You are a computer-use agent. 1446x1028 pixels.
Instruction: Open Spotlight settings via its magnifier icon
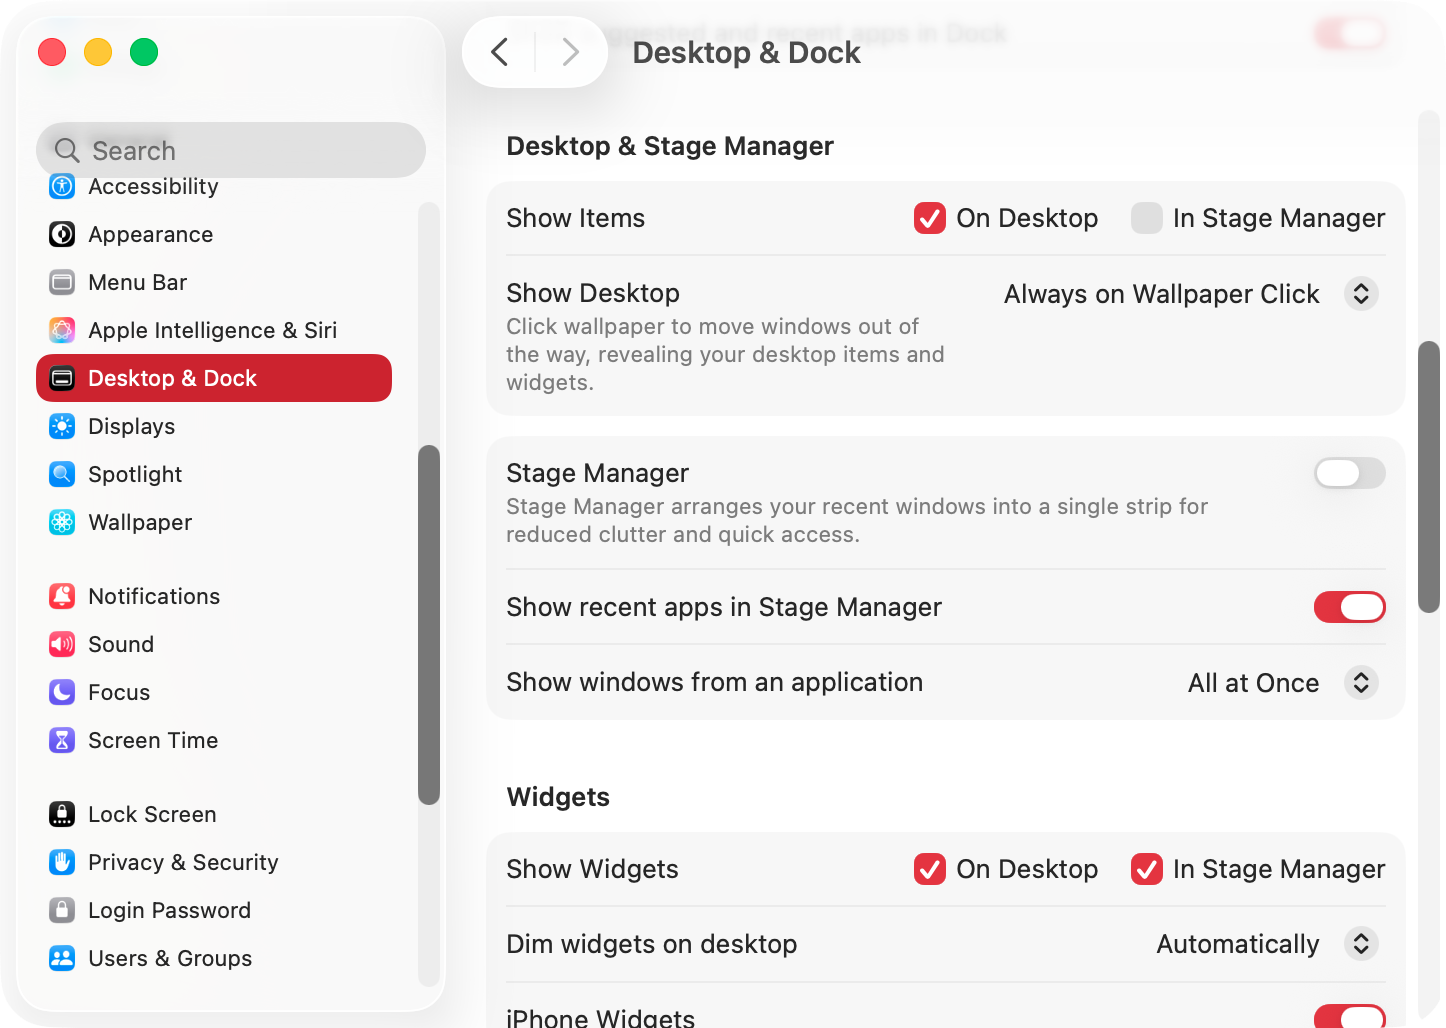click(x=62, y=474)
